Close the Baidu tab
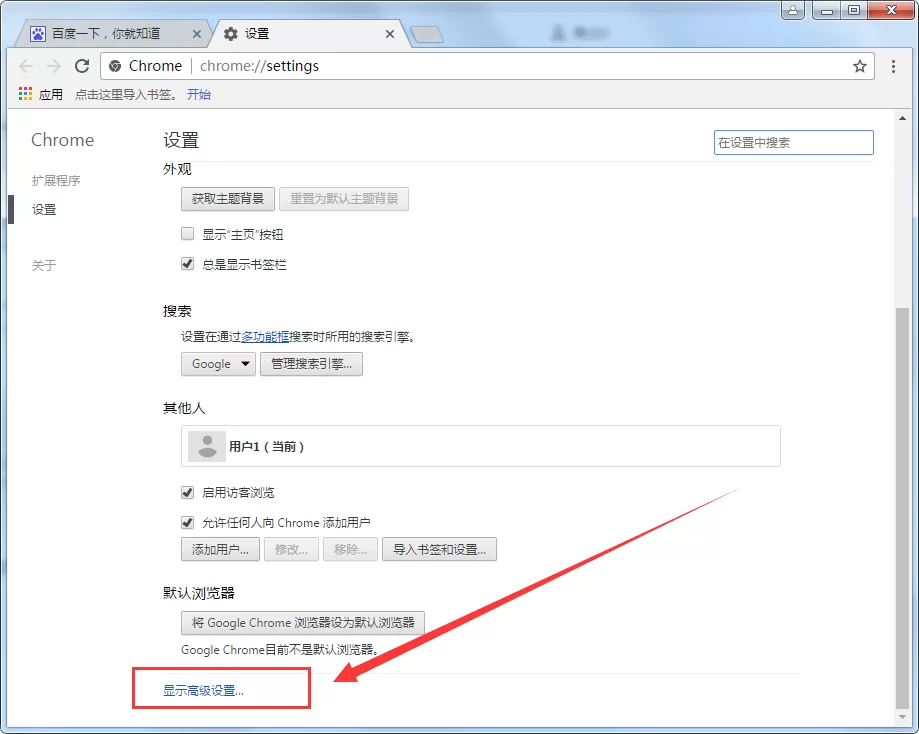The image size is (919, 734). (197, 34)
